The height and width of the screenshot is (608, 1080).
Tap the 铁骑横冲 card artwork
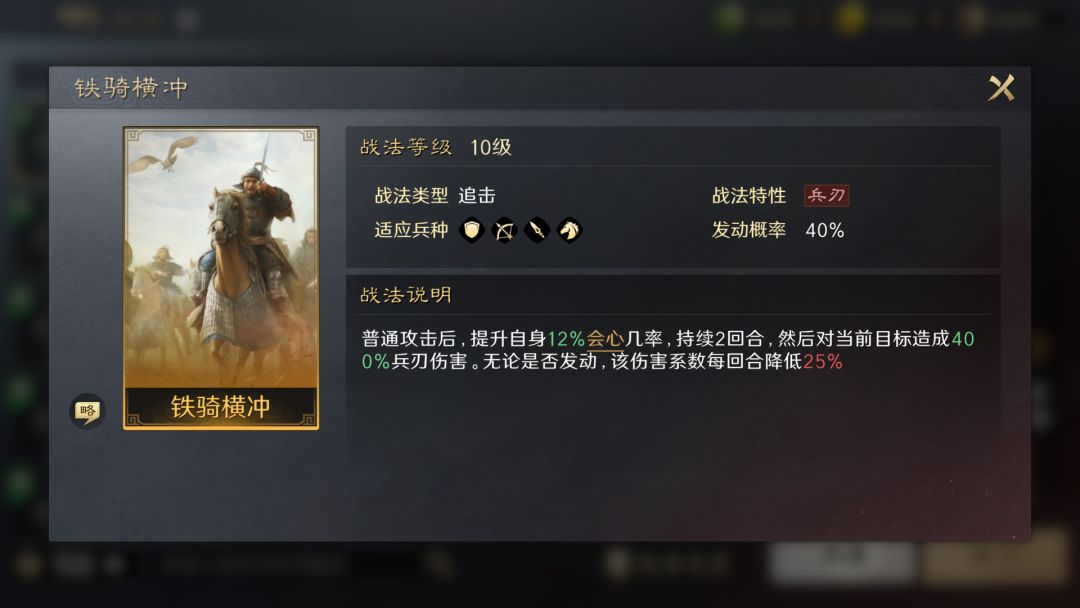(x=221, y=258)
